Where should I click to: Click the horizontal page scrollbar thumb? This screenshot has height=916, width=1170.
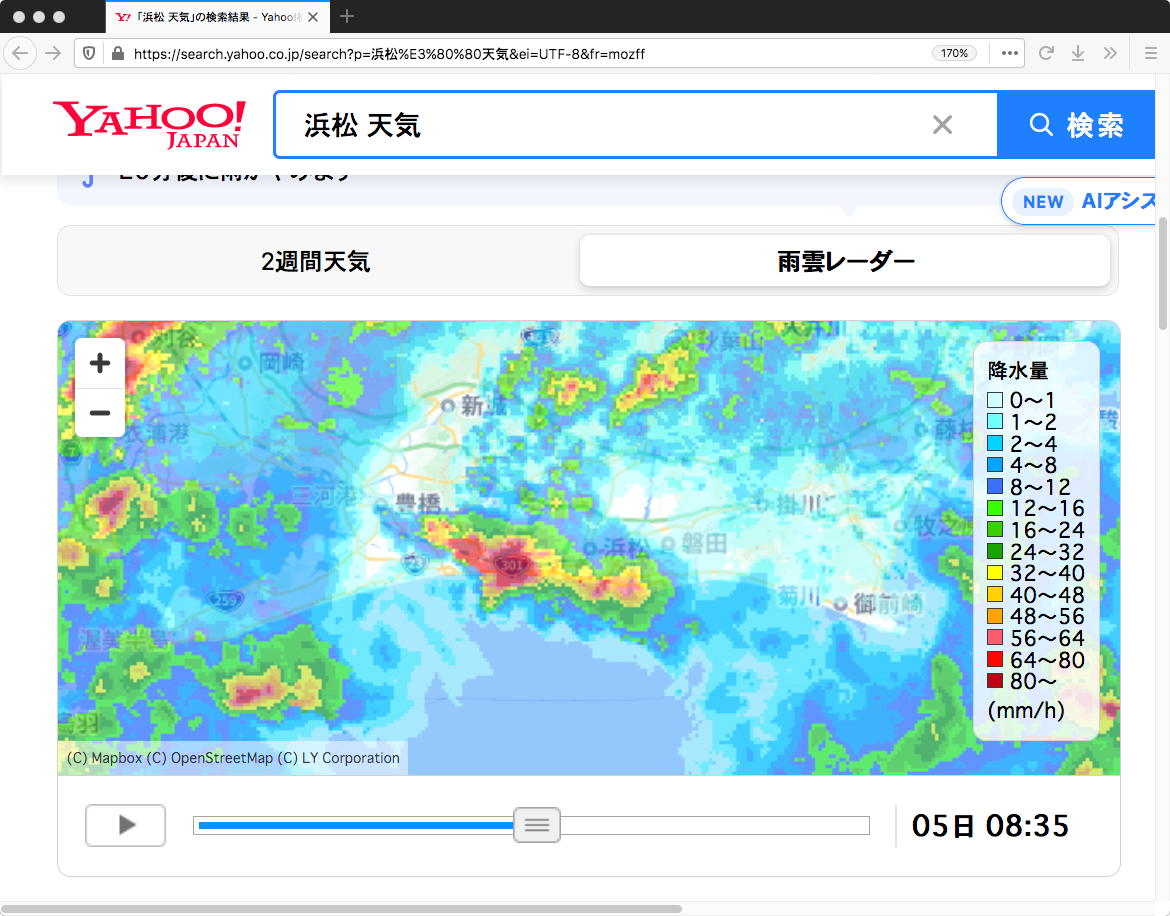(341, 909)
